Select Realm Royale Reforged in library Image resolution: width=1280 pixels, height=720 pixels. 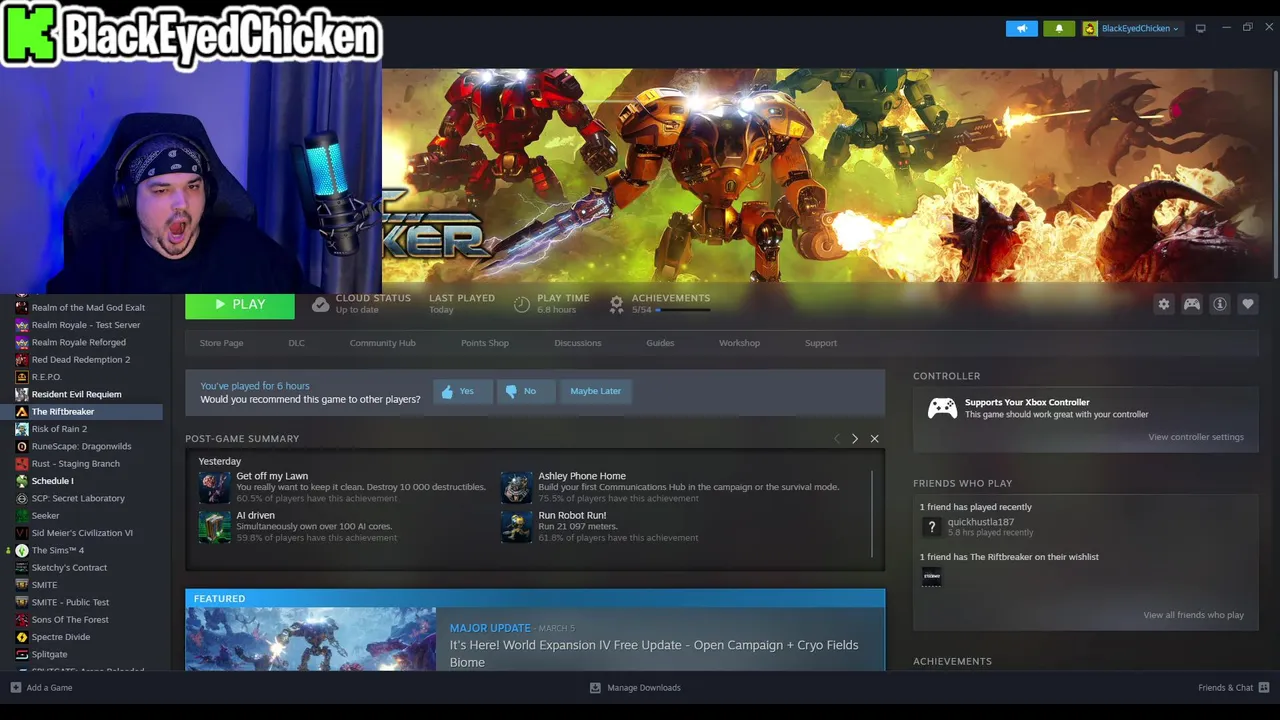[81, 342]
